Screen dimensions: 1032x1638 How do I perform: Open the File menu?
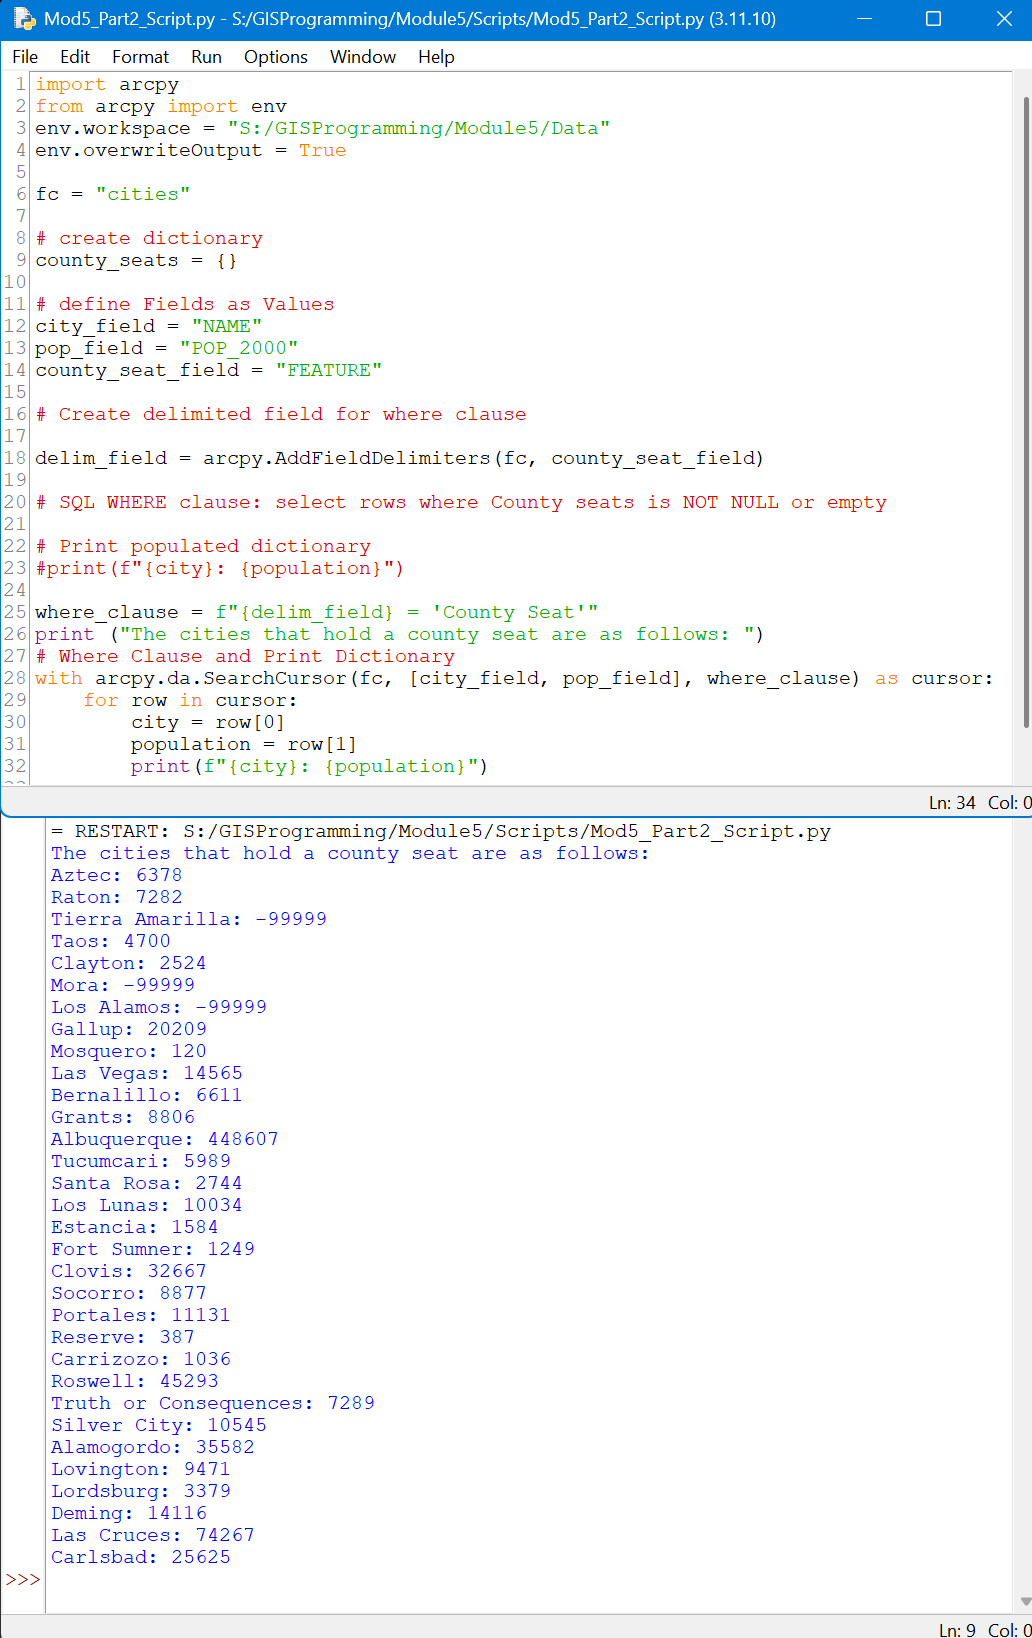(x=25, y=57)
